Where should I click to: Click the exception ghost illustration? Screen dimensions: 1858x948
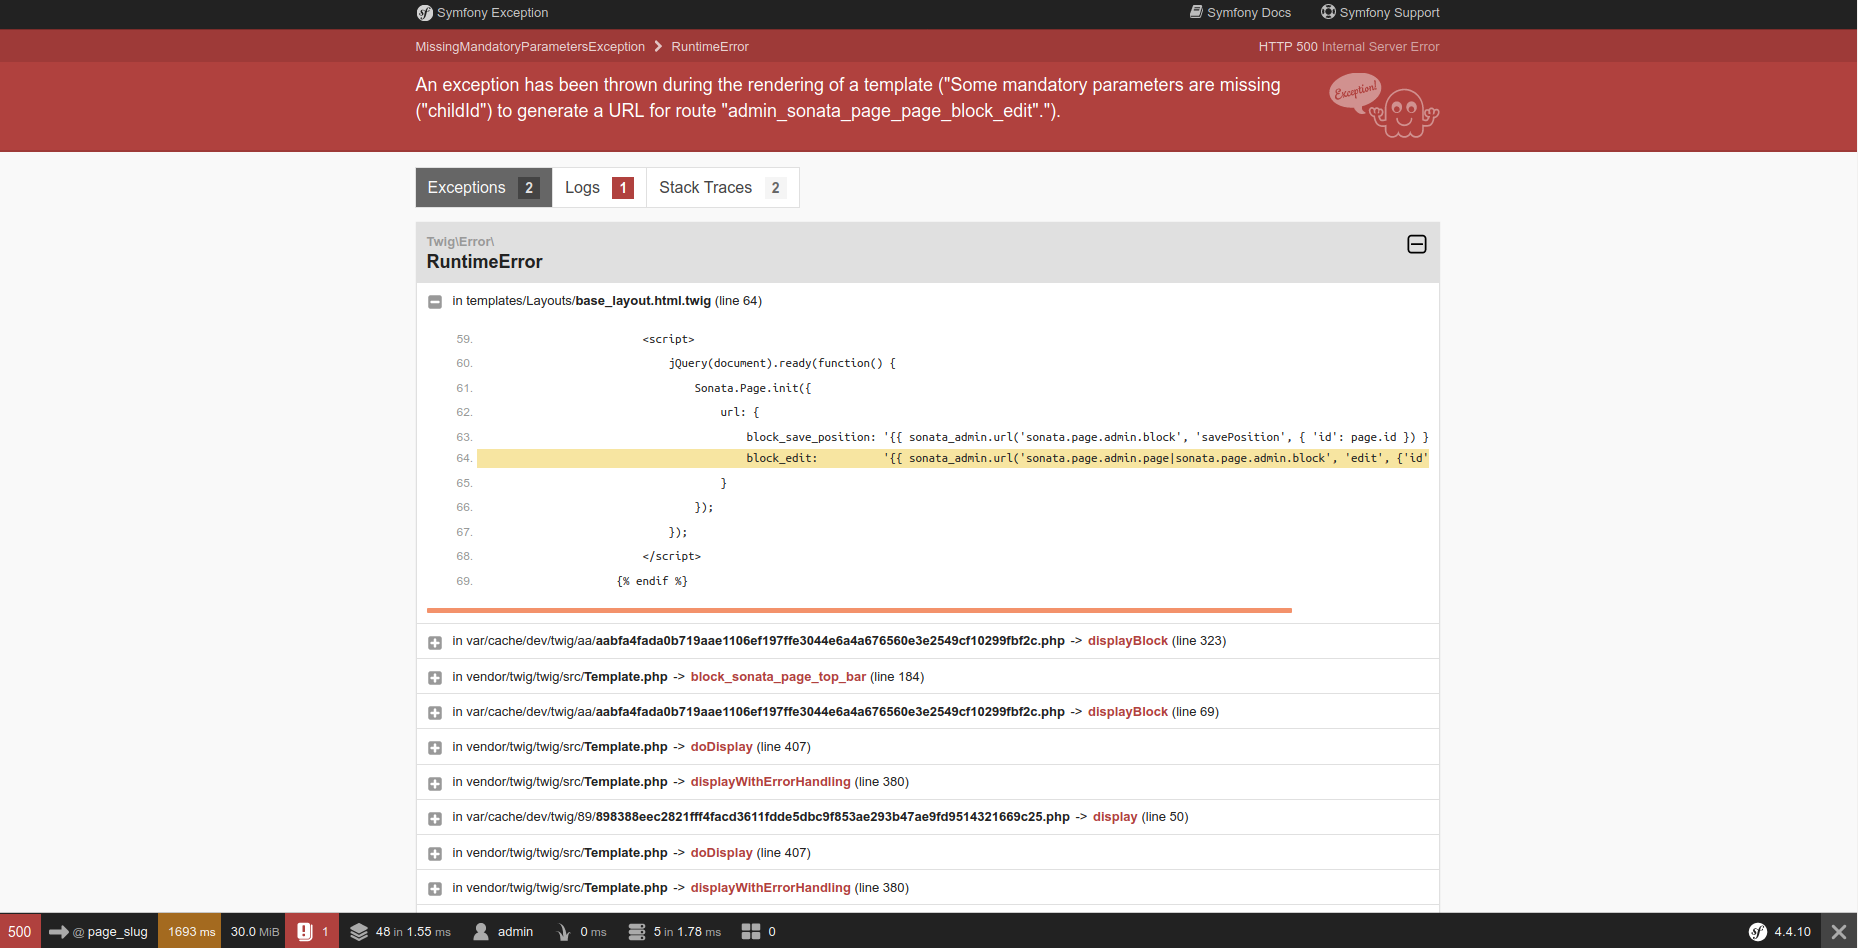(x=1385, y=105)
